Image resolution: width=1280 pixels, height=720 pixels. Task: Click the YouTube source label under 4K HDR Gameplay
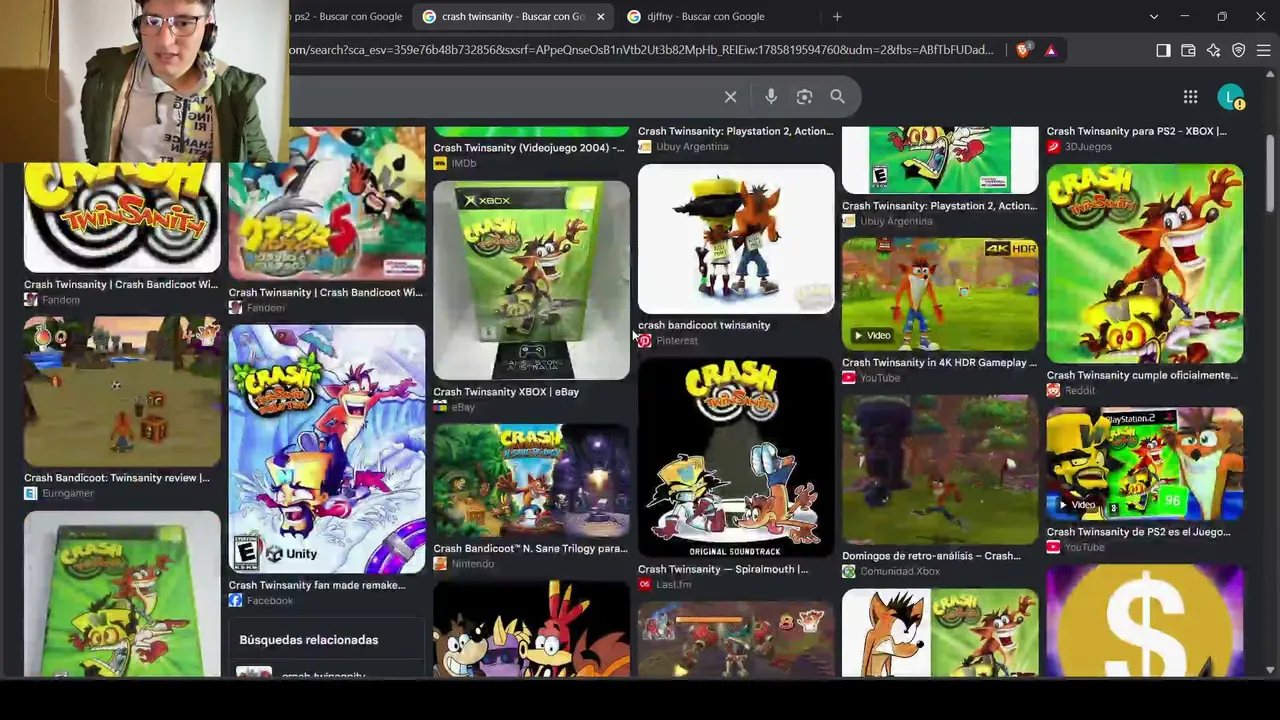pos(880,378)
